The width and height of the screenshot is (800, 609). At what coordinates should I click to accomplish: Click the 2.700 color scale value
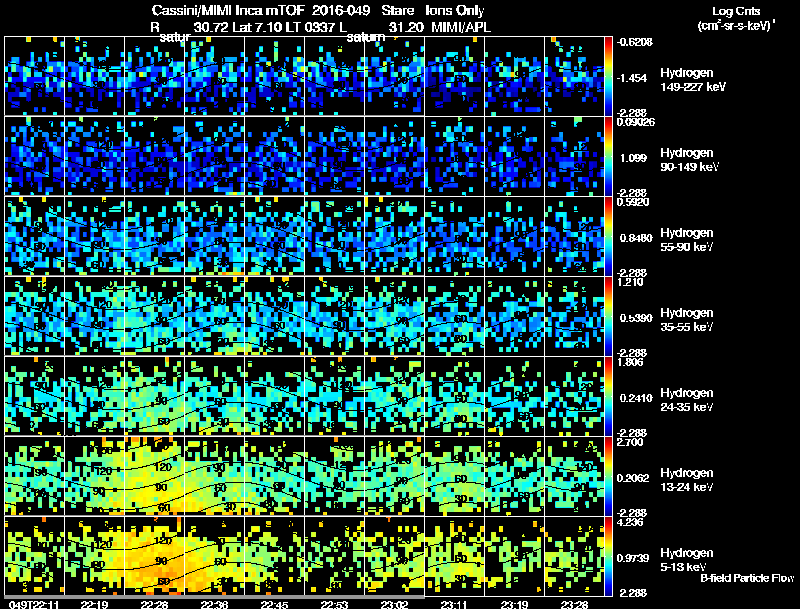tap(631, 443)
